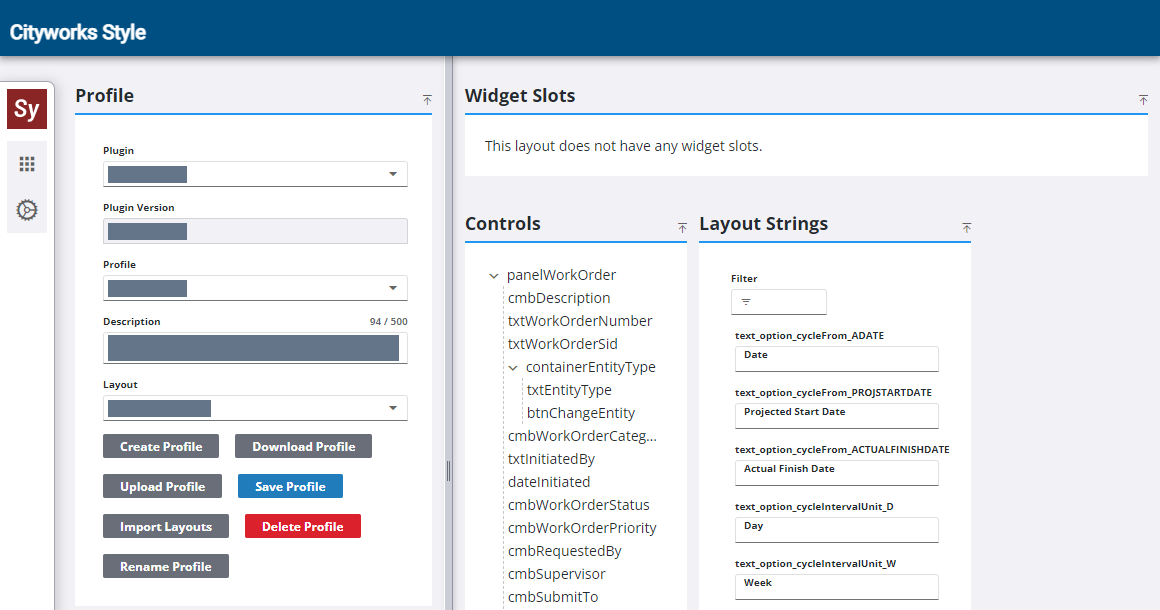
Task: Collapse the panelWorkOrder tree node
Action: point(493,276)
